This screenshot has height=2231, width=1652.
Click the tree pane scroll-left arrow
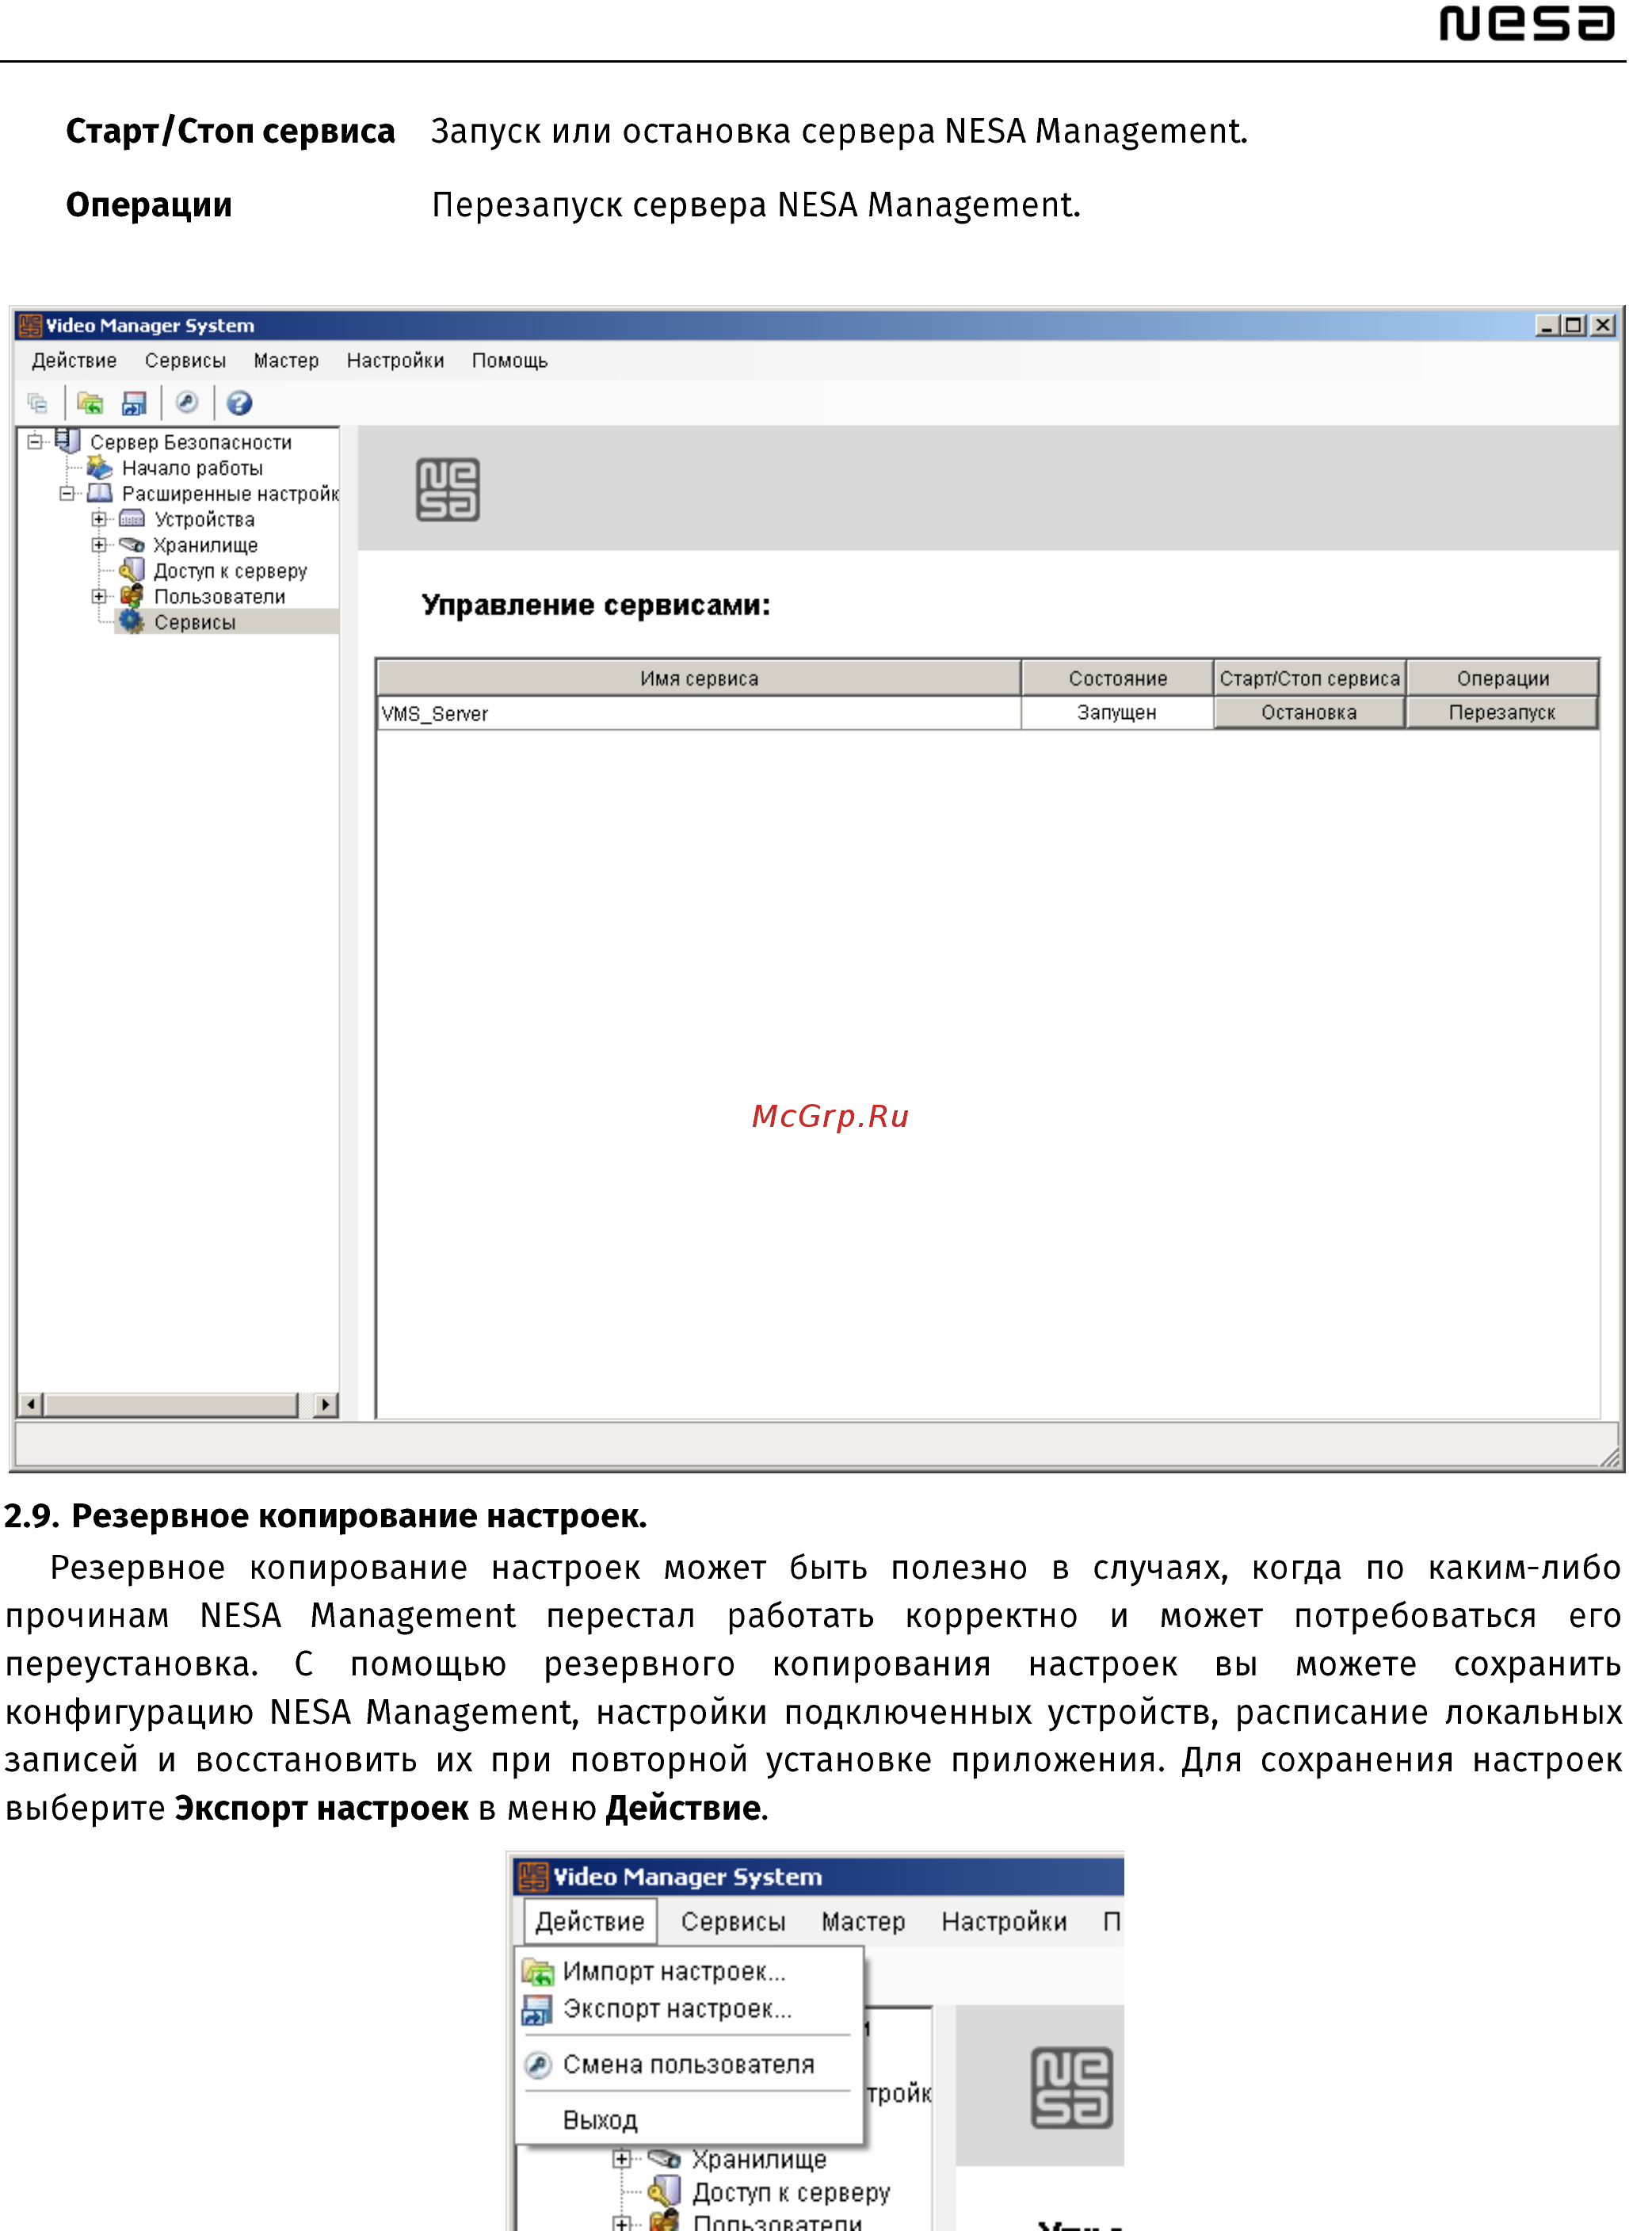point(31,1404)
